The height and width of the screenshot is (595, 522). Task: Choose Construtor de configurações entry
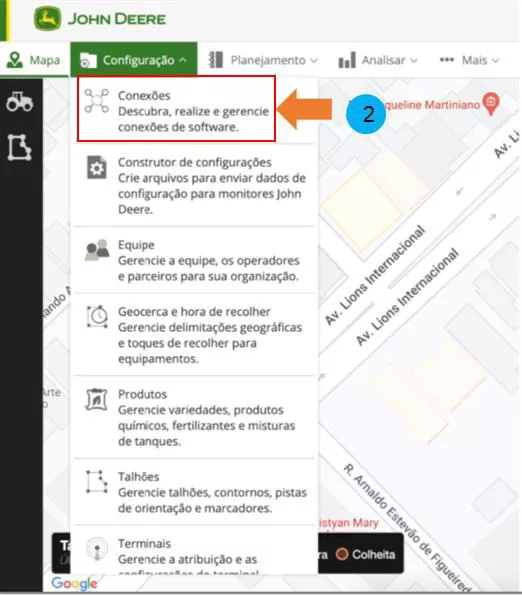[x=194, y=186]
